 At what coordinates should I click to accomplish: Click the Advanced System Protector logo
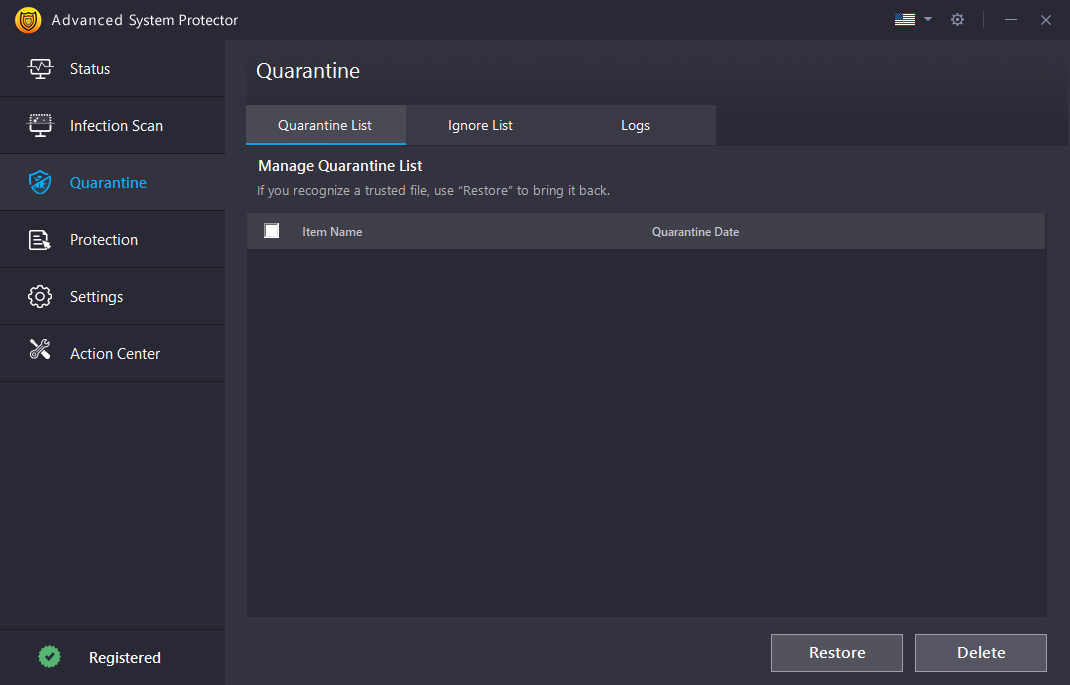[x=28, y=20]
